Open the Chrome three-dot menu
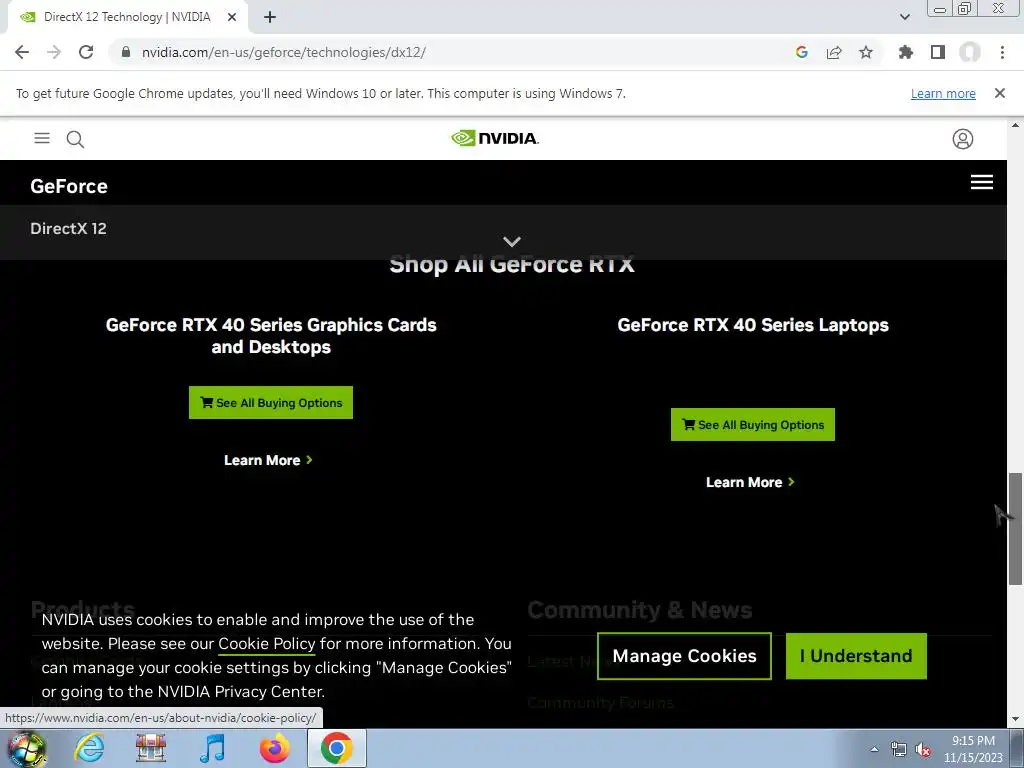The height and width of the screenshot is (768, 1024). 1002,52
